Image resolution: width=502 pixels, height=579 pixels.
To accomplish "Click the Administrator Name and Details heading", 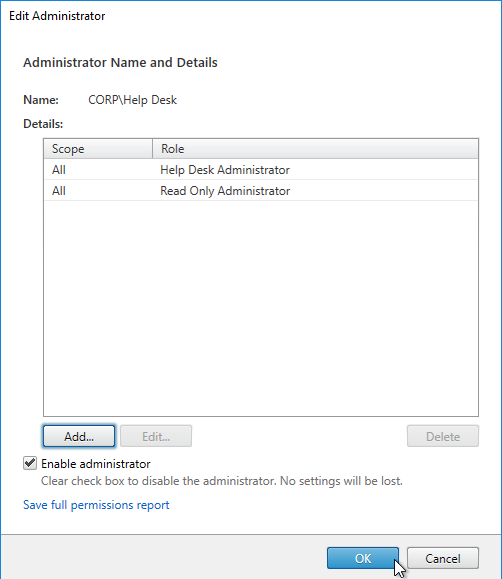I will coord(120,62).
